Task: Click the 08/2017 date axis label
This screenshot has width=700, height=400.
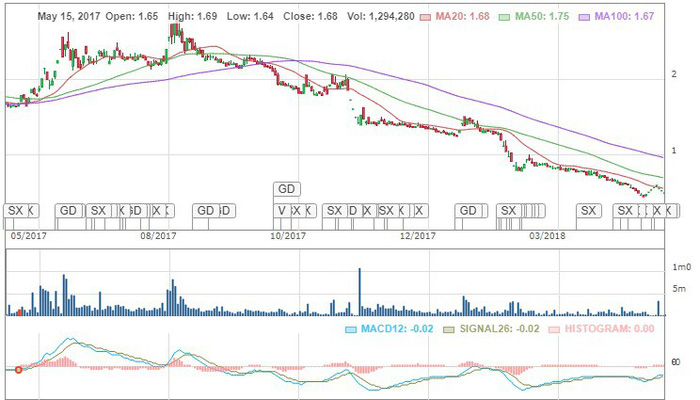Action: point(158,236)
